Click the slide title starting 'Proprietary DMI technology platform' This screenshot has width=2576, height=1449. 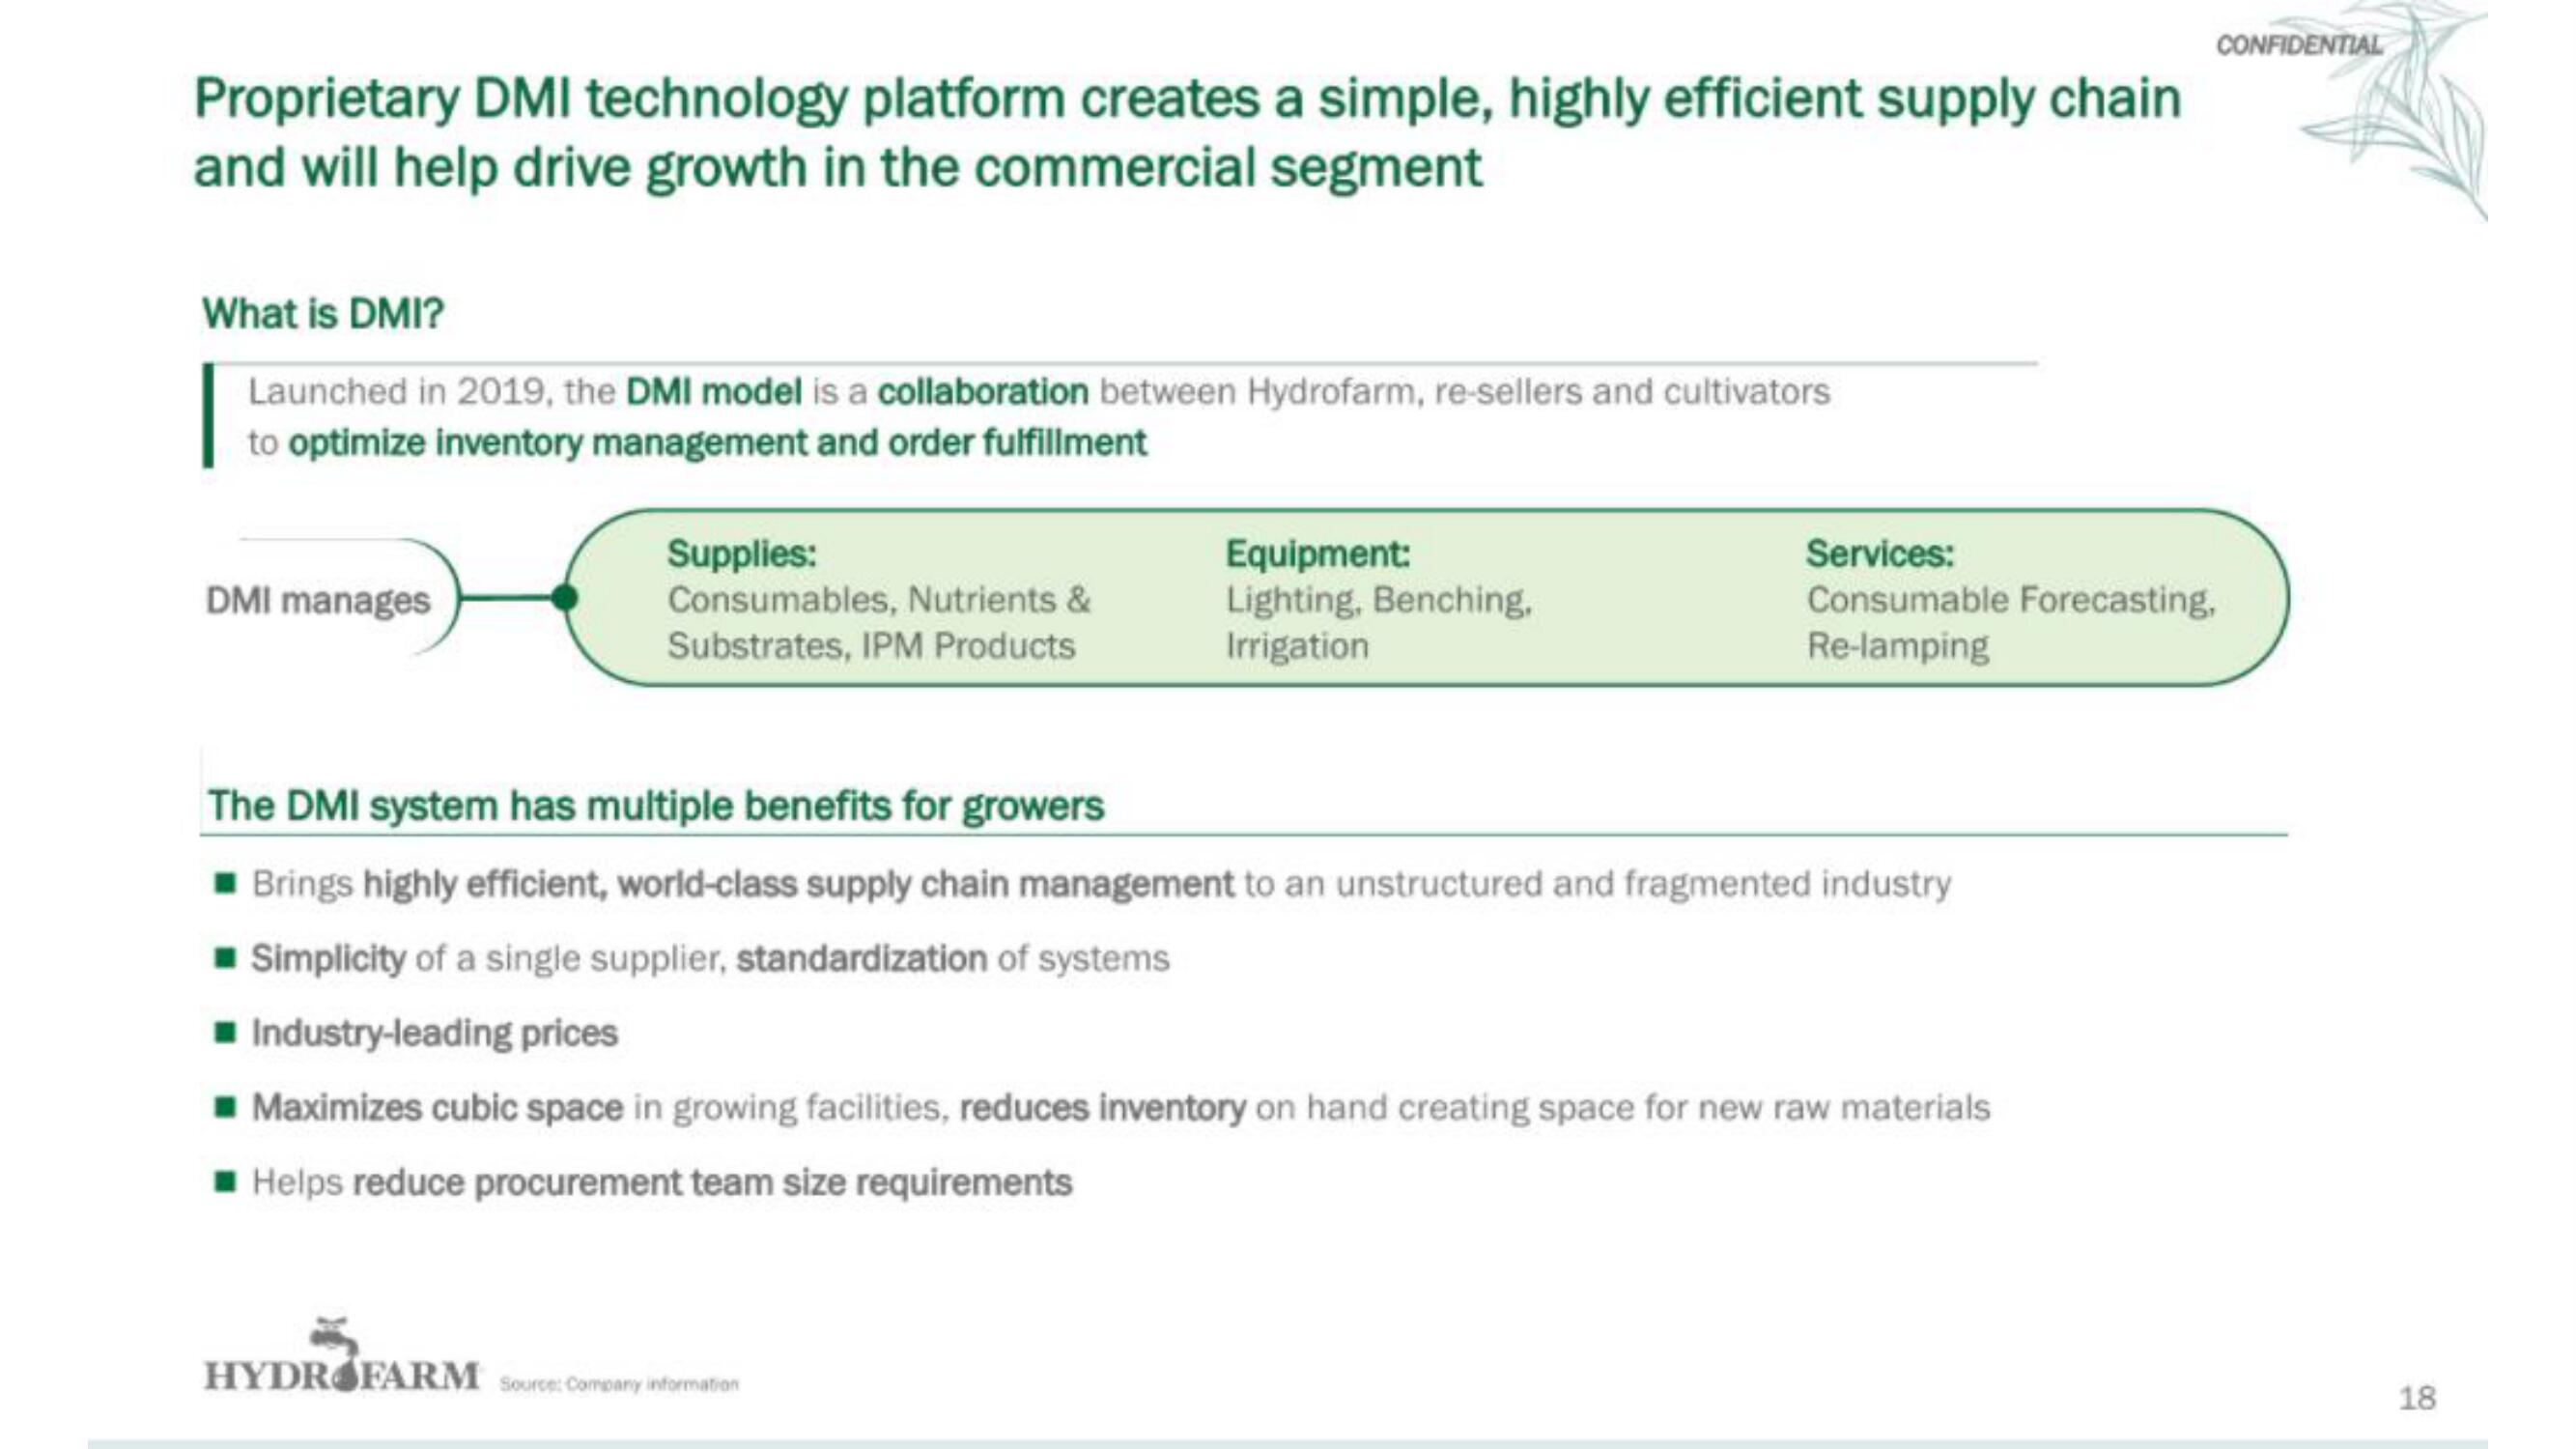1187,133
